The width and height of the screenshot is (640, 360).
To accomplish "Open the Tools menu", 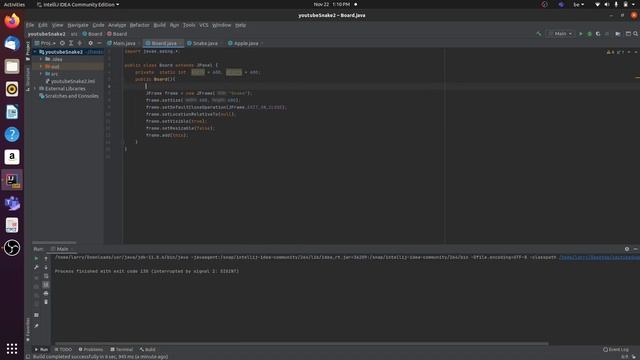I will pyautogui.click(x=189, y=25).
